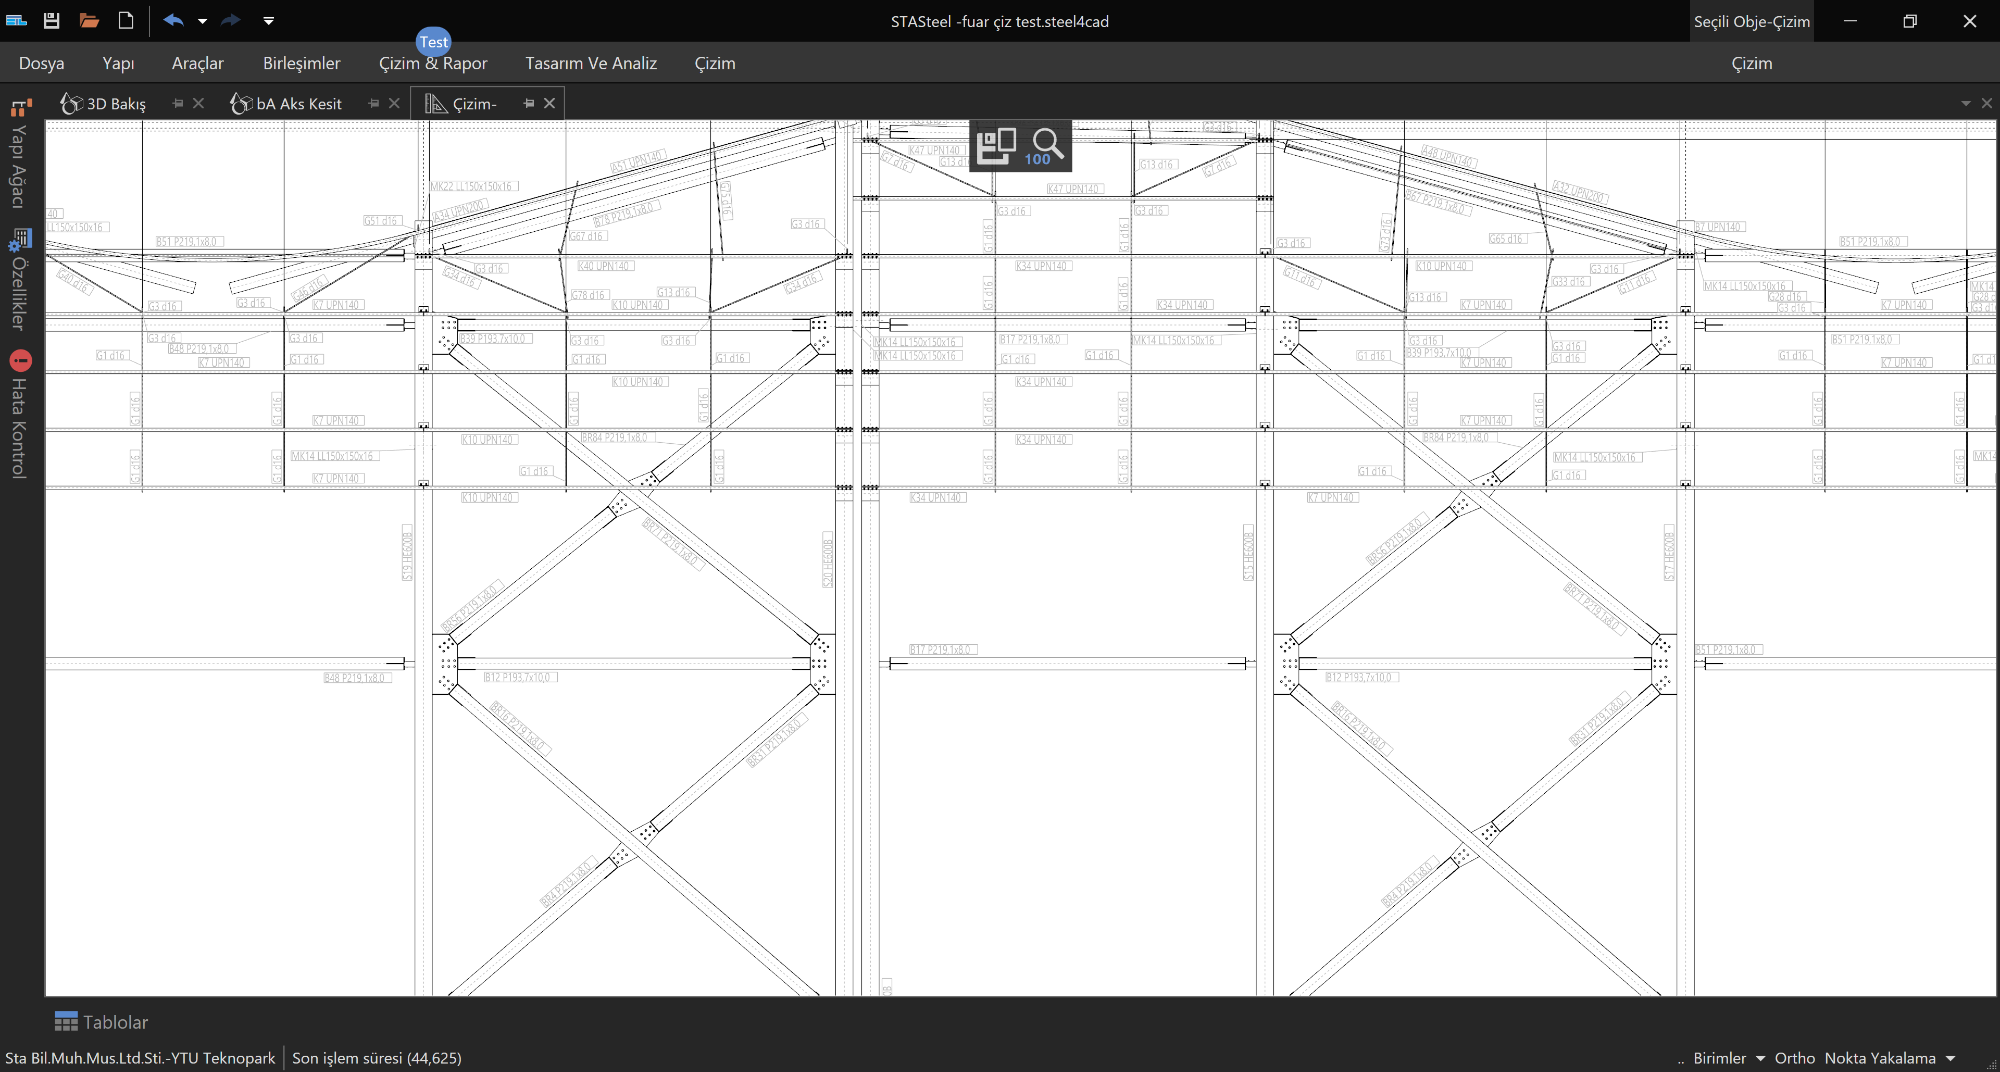Close the bA Aks Kesit tab
This screenshot has height=1072, width=2000.
(x=394, y=103)
